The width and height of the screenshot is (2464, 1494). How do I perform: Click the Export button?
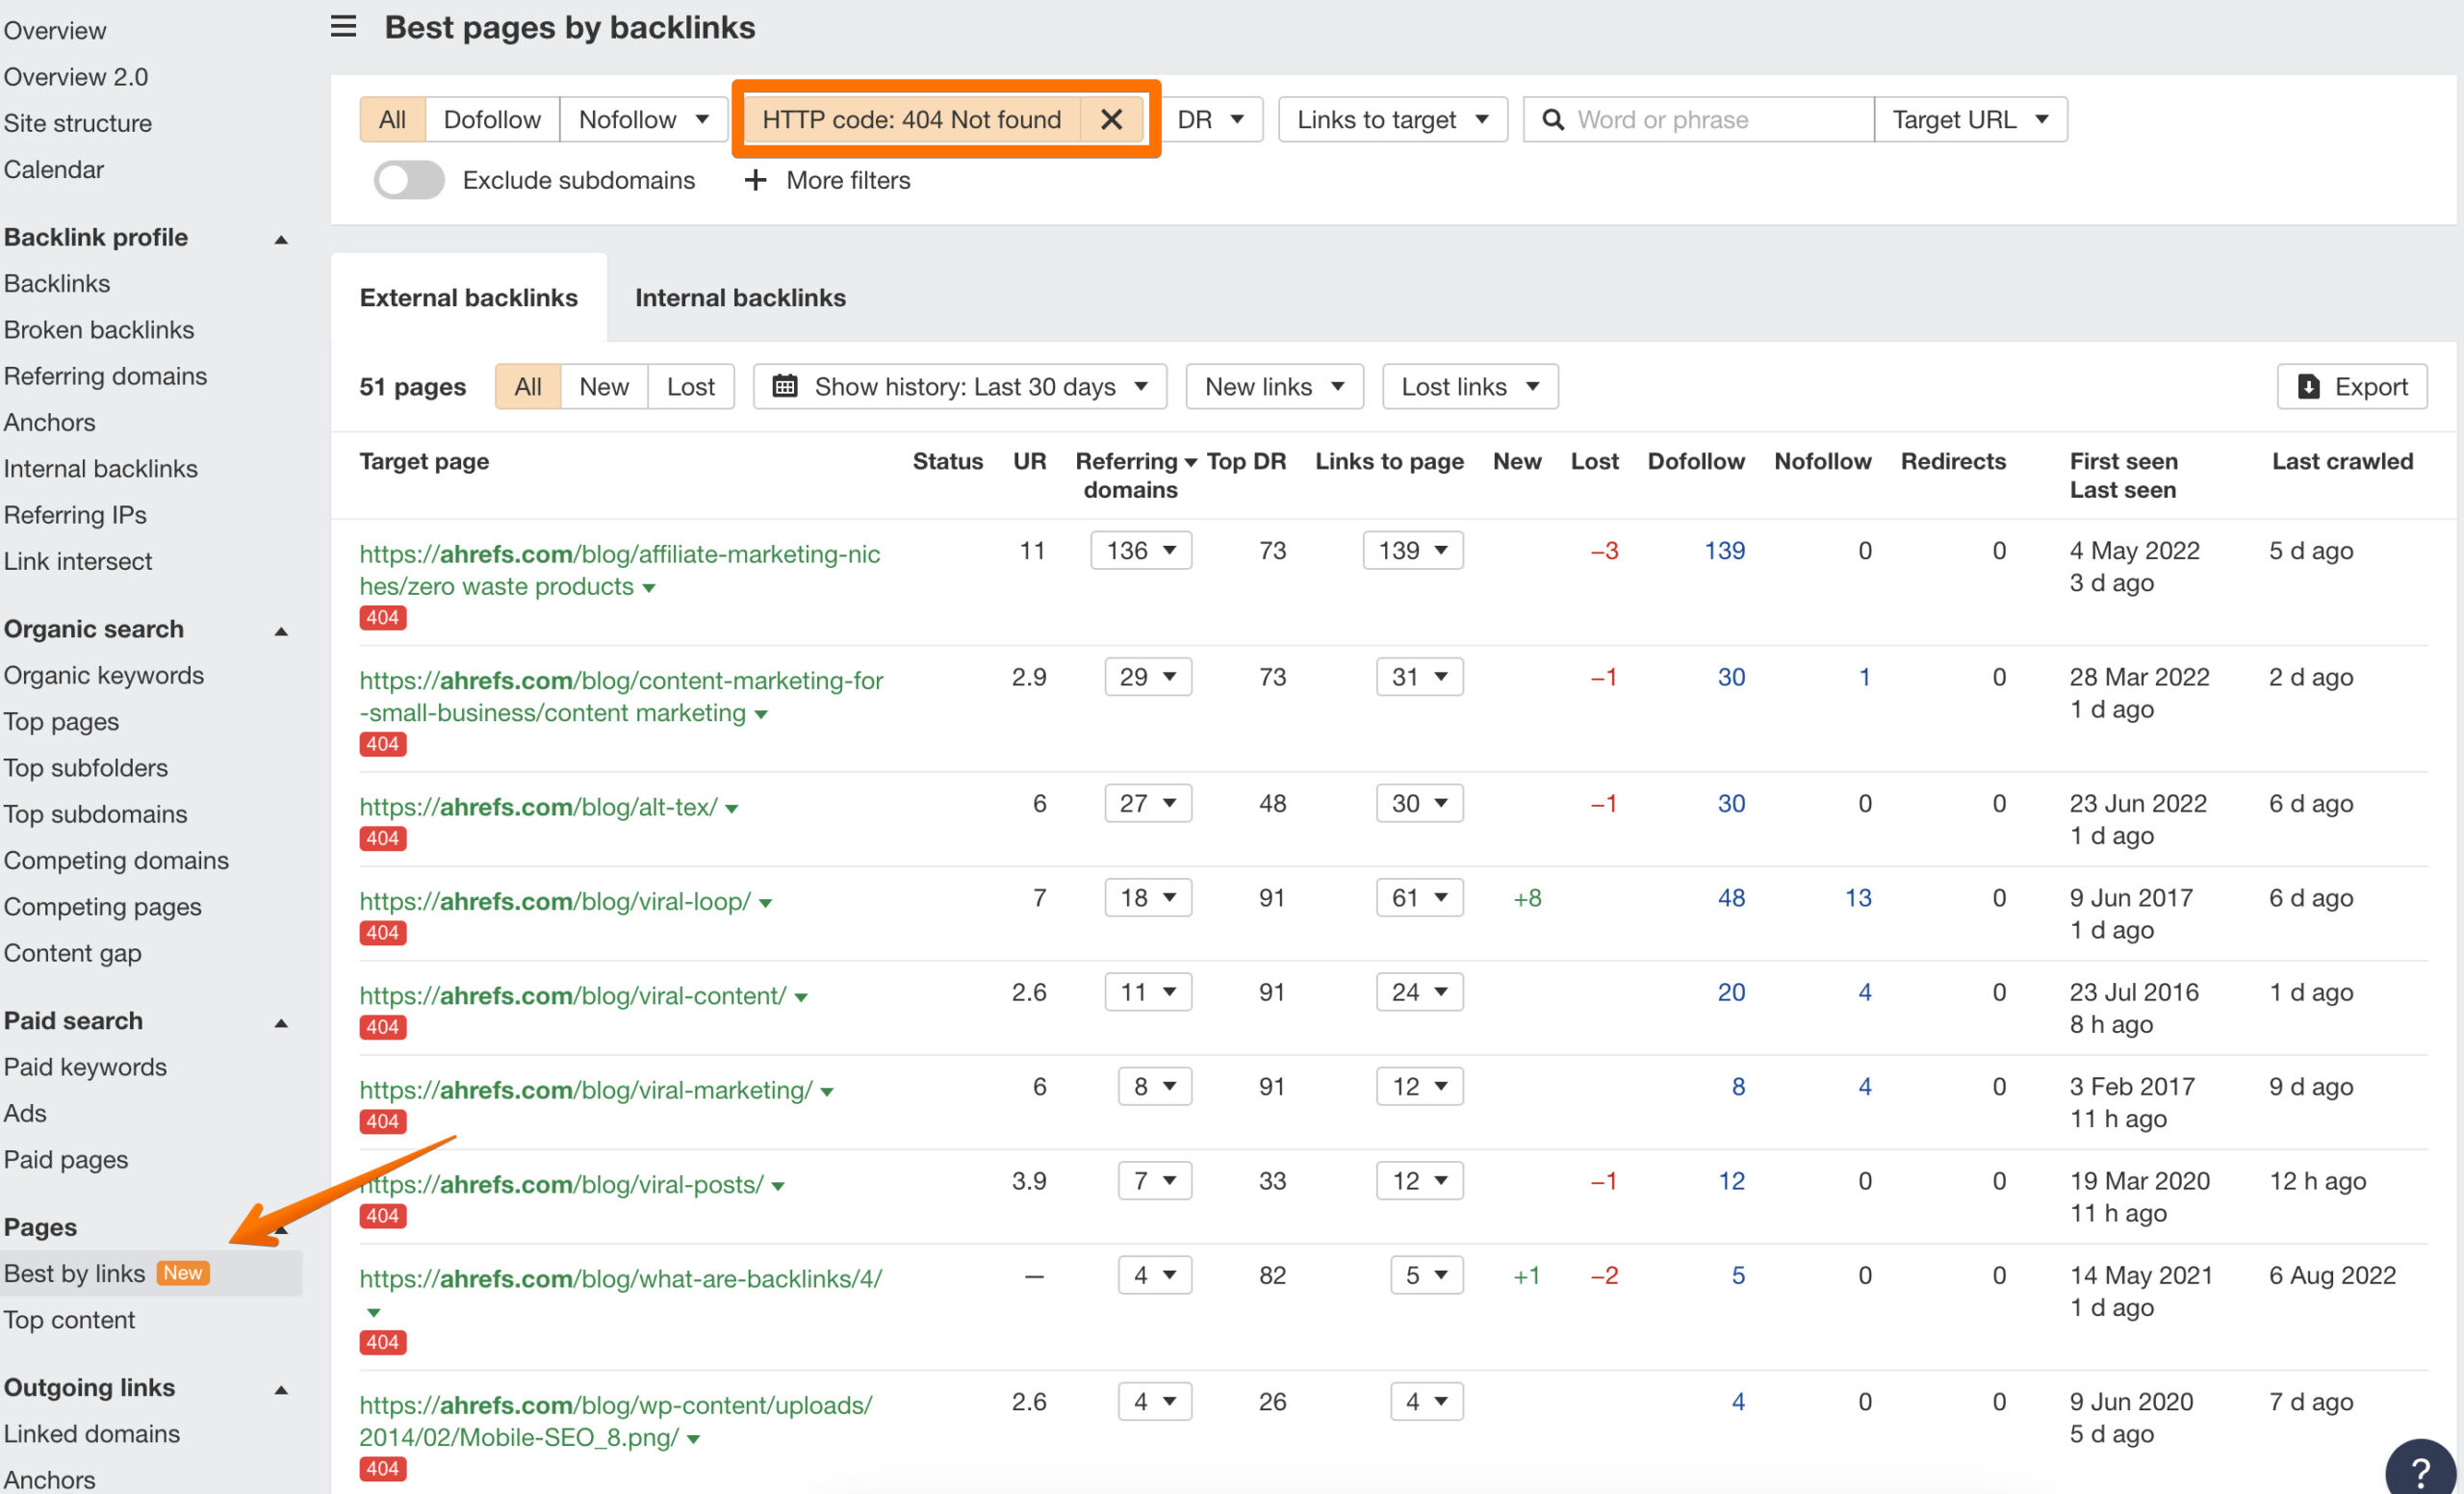2352,386
